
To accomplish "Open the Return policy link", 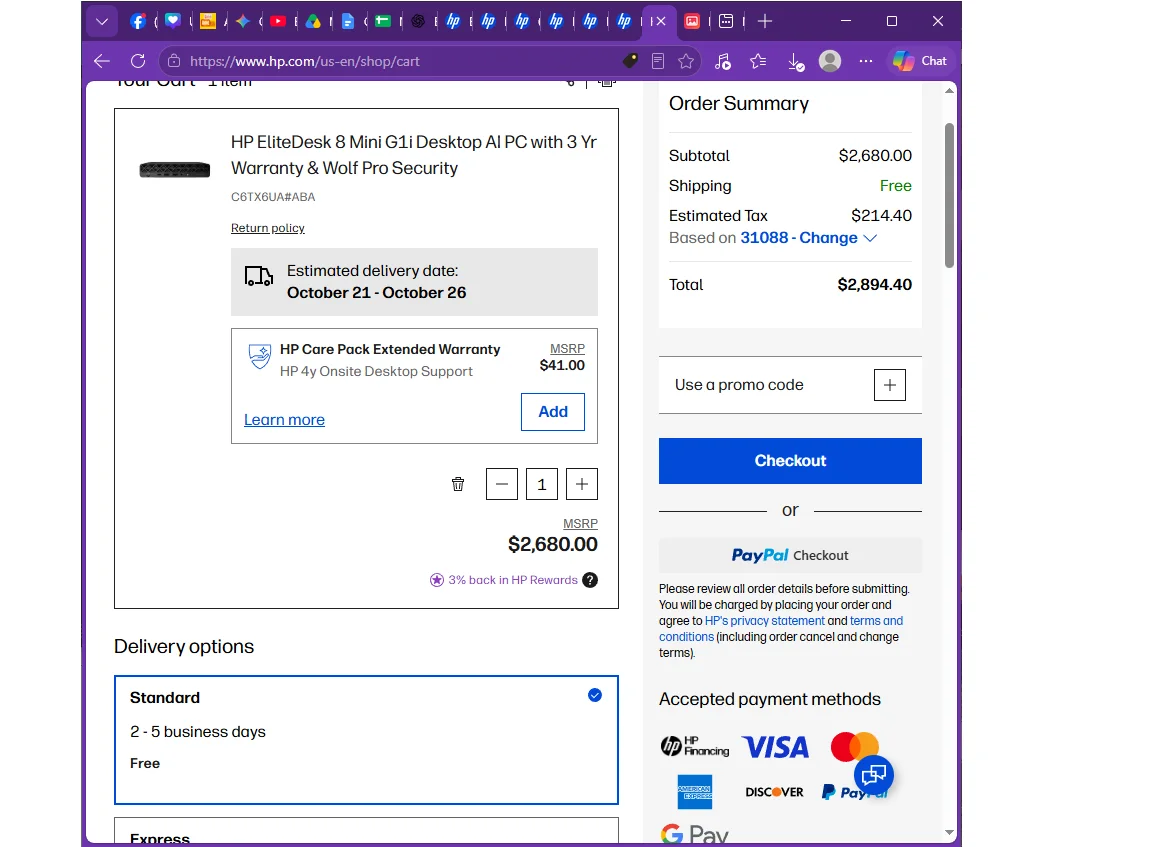I will (x=267, y=228).
